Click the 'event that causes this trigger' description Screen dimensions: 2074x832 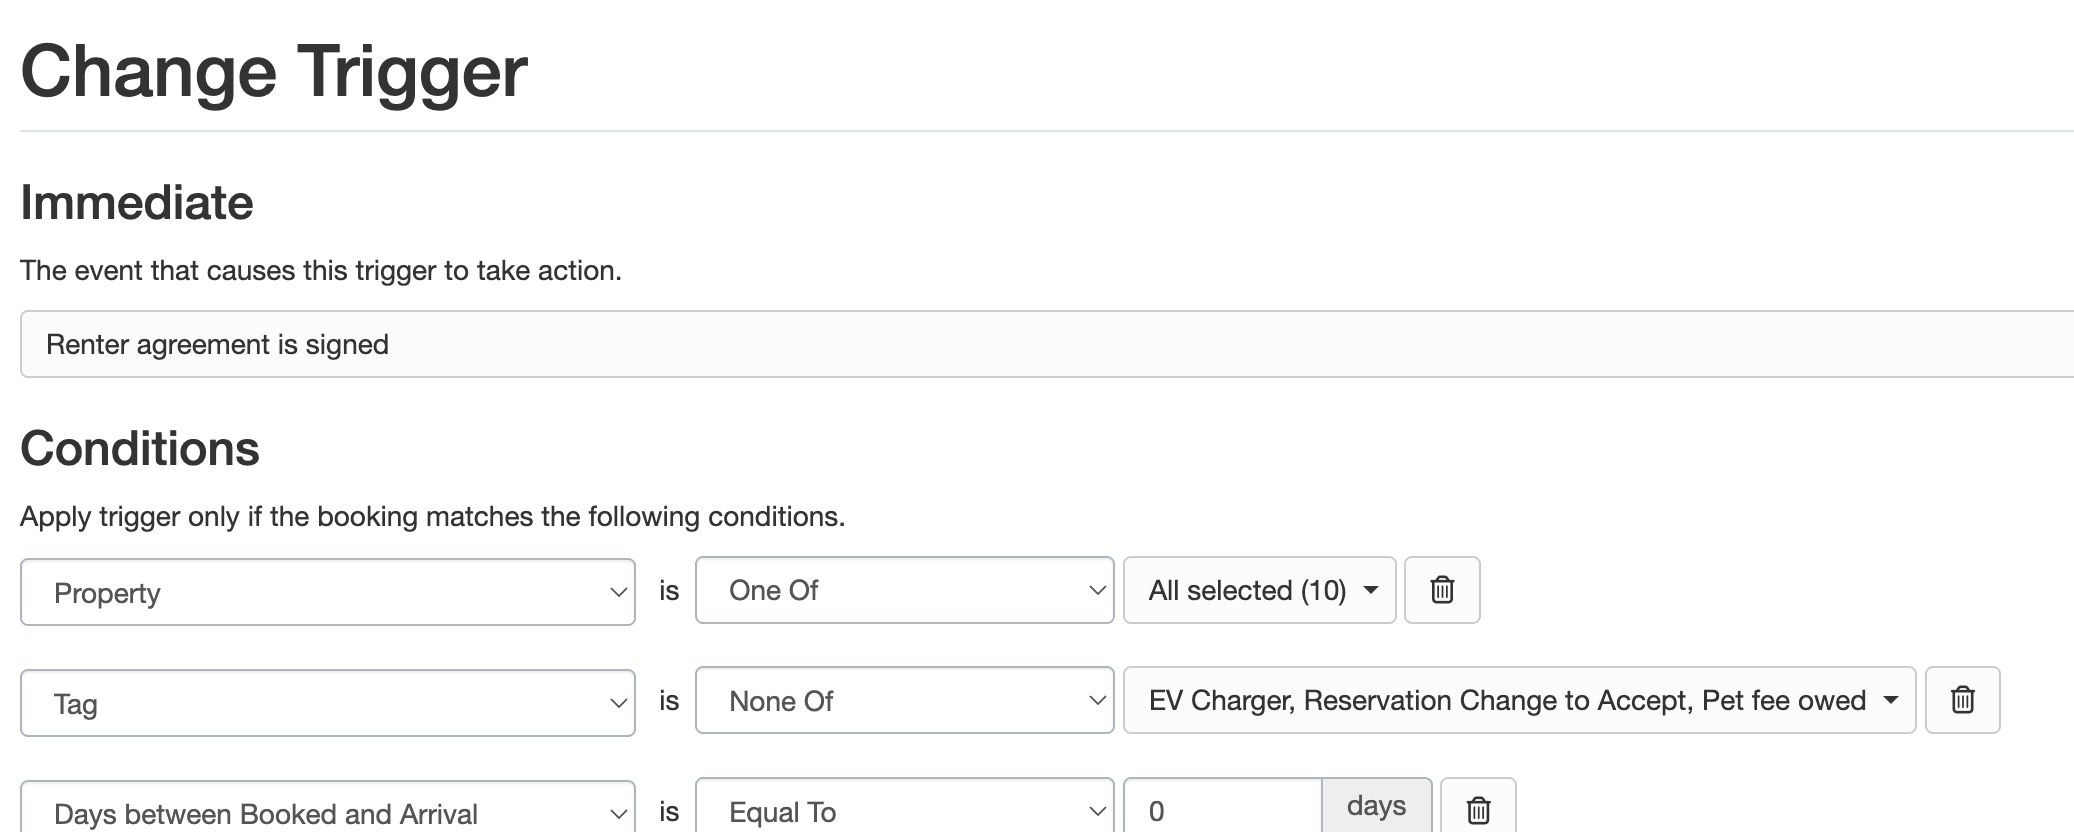pos(321,271)
